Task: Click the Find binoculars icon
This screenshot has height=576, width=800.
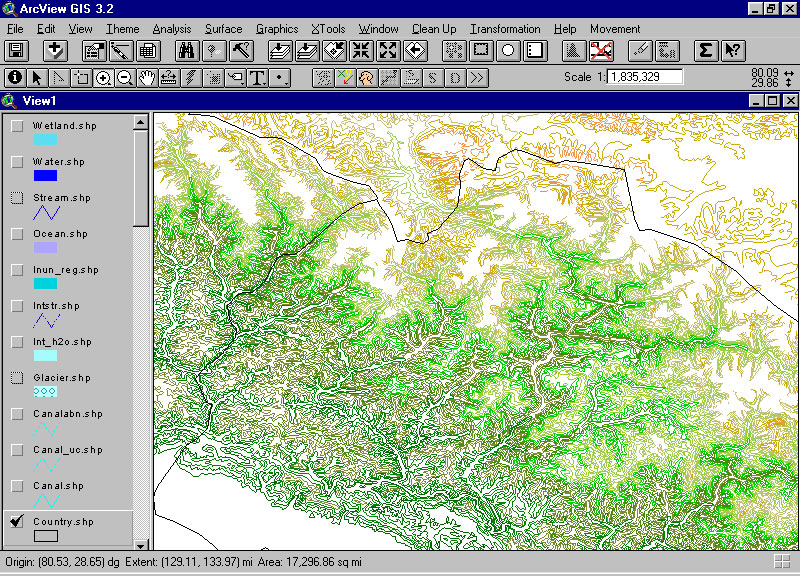Action: pyautogui.click(x=186, y=50)
